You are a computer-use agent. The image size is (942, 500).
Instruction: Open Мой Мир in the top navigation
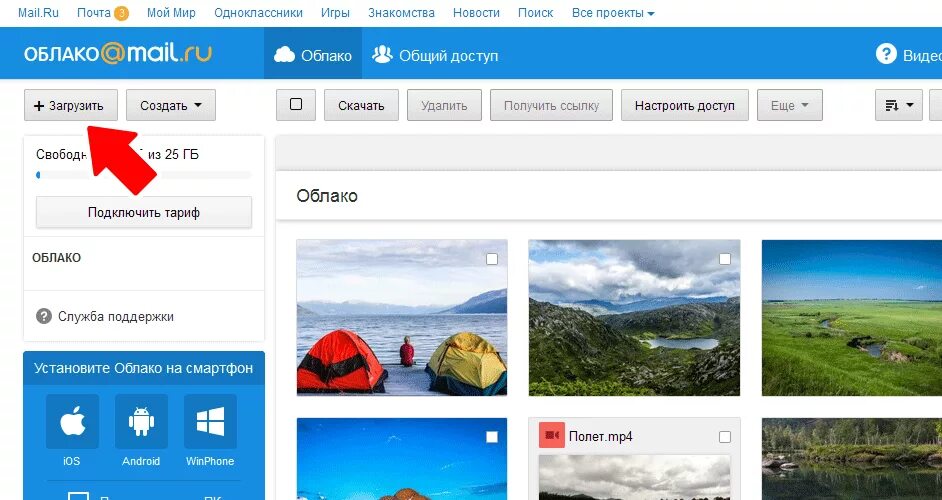point(171,13)
